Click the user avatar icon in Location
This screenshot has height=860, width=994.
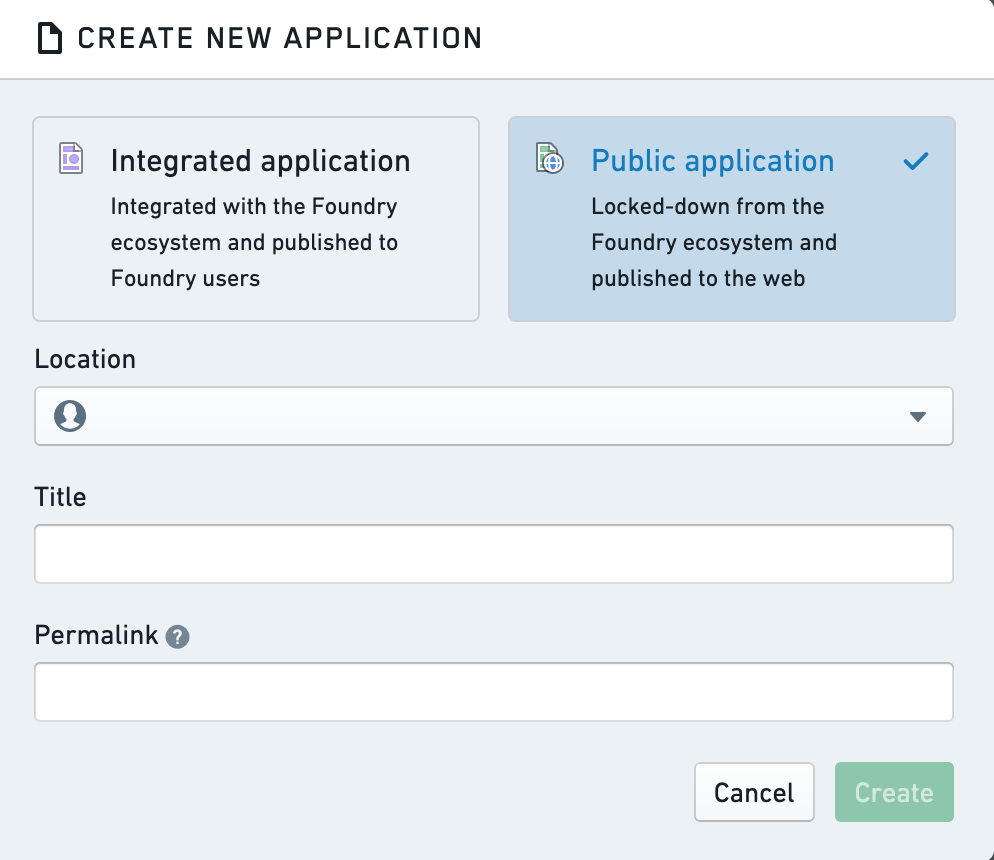70,416
